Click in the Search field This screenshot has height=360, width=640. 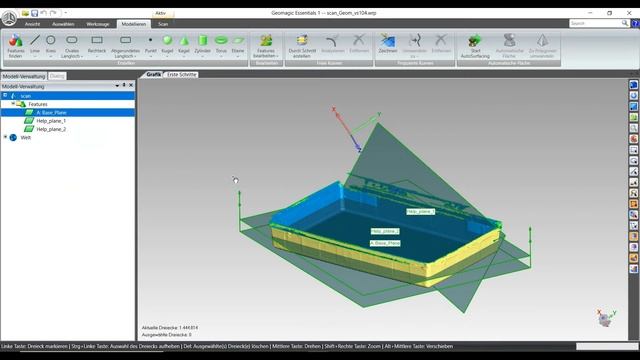[595, 23]
